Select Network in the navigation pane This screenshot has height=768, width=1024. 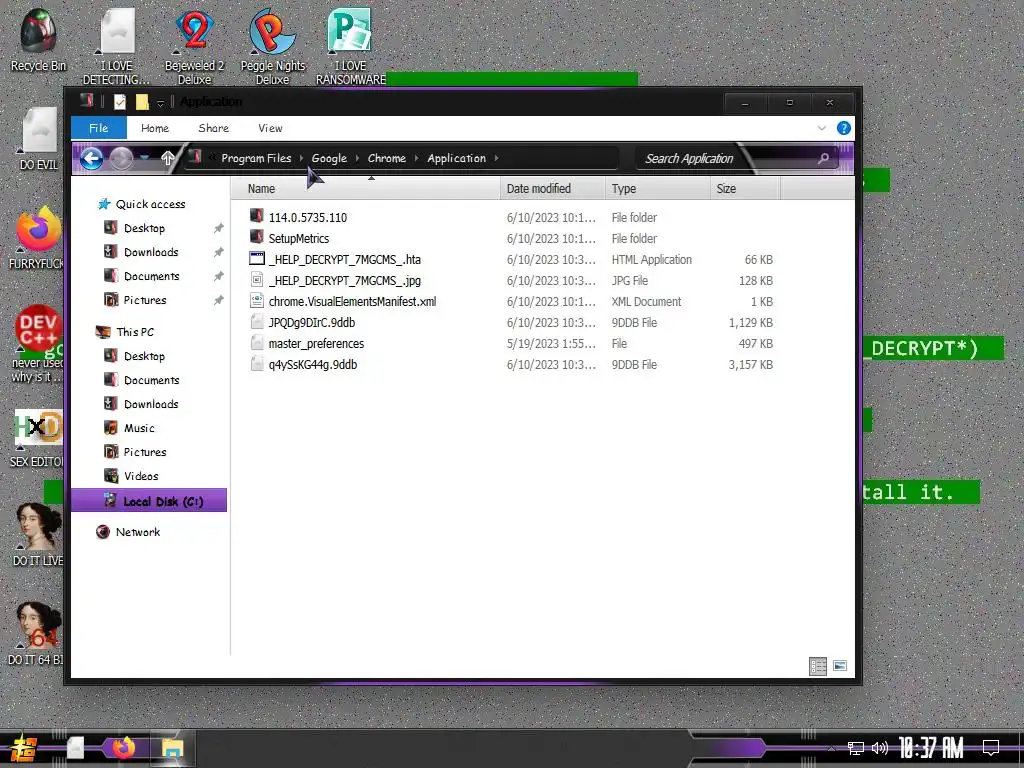click(x=137, y=532)
